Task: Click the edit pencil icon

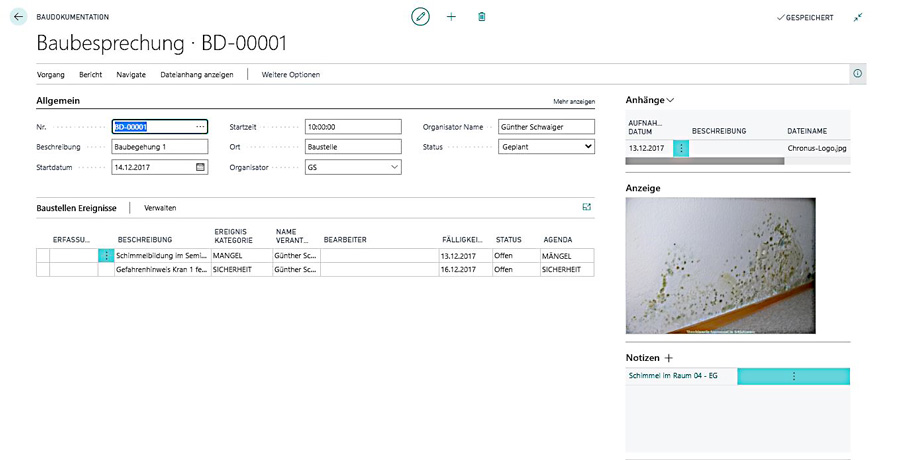Action: pos(420,17)
